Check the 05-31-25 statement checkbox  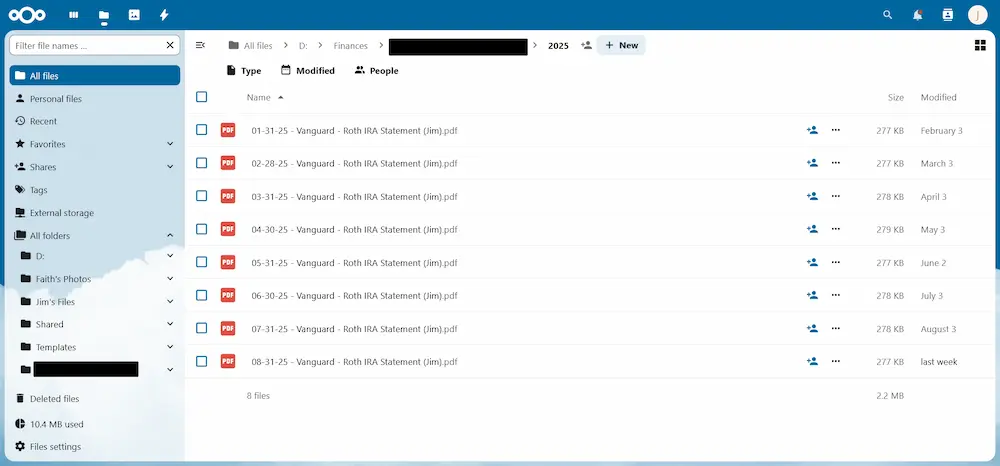coord(202,262)
